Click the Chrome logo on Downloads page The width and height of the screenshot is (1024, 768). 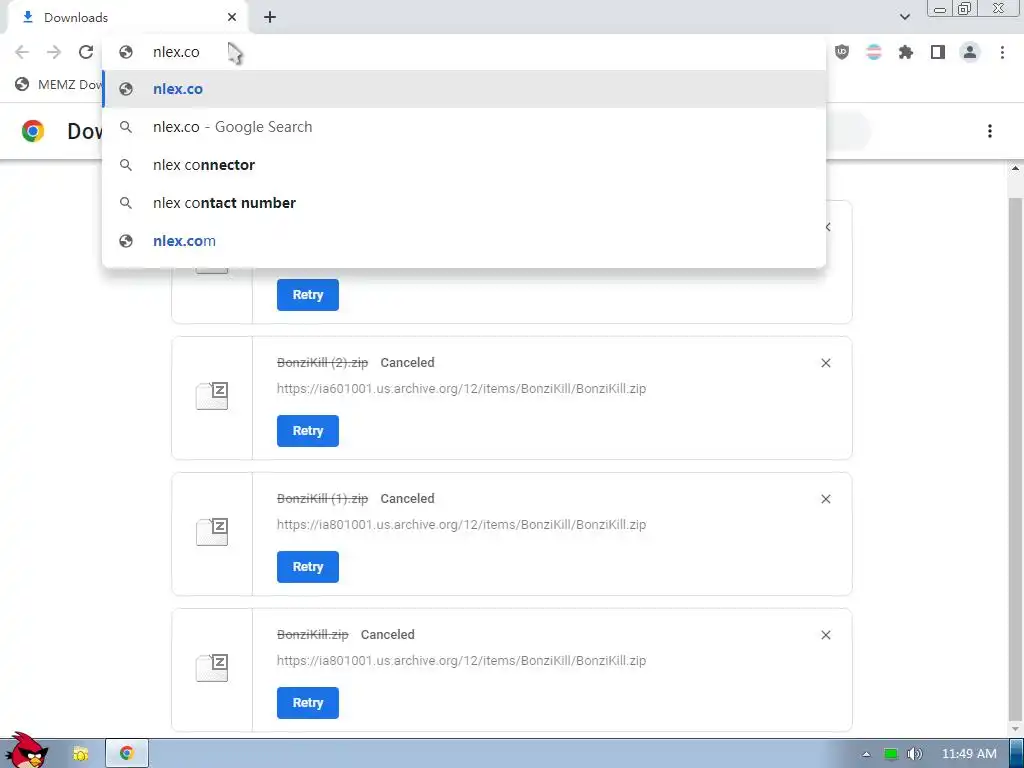pos(33,131)
